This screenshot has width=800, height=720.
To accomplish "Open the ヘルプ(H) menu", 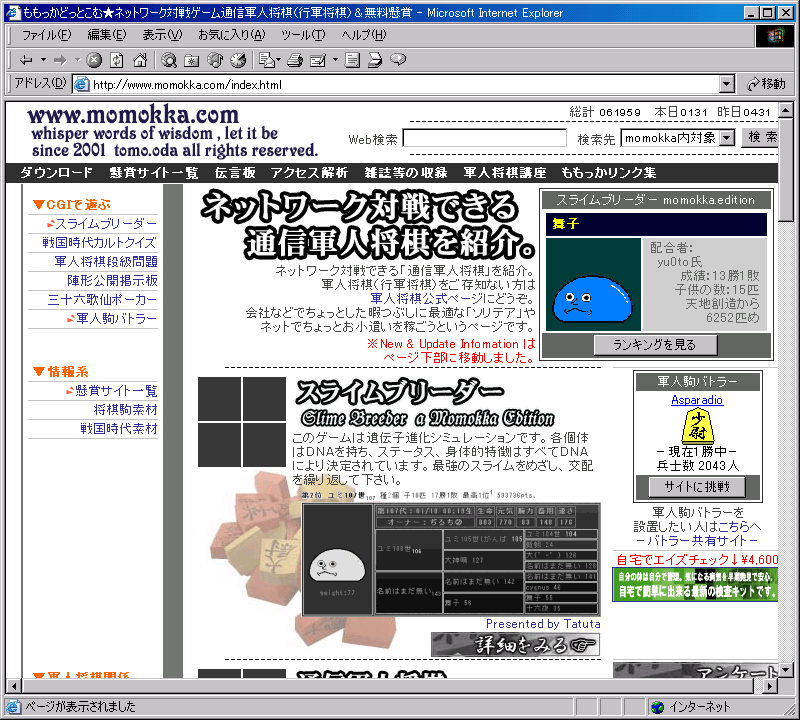I will 364,35.
